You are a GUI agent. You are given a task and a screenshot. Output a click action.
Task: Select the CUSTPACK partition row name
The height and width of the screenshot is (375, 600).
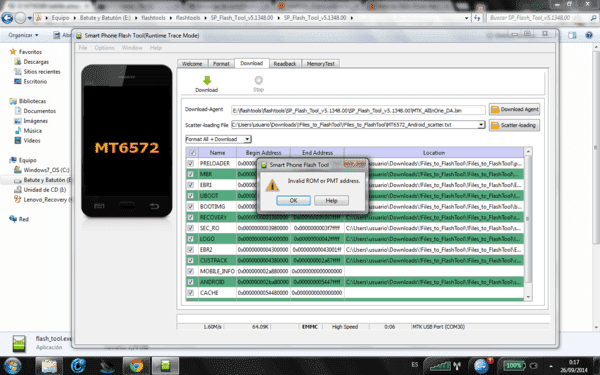coord(214,260)
